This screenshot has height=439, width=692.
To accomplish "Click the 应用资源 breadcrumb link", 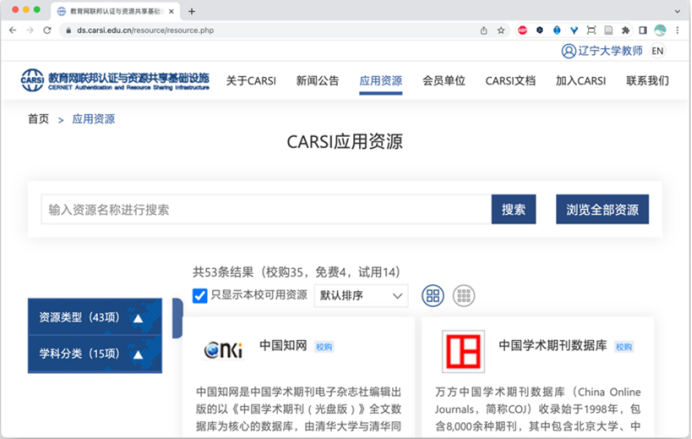I will (94, 119).
